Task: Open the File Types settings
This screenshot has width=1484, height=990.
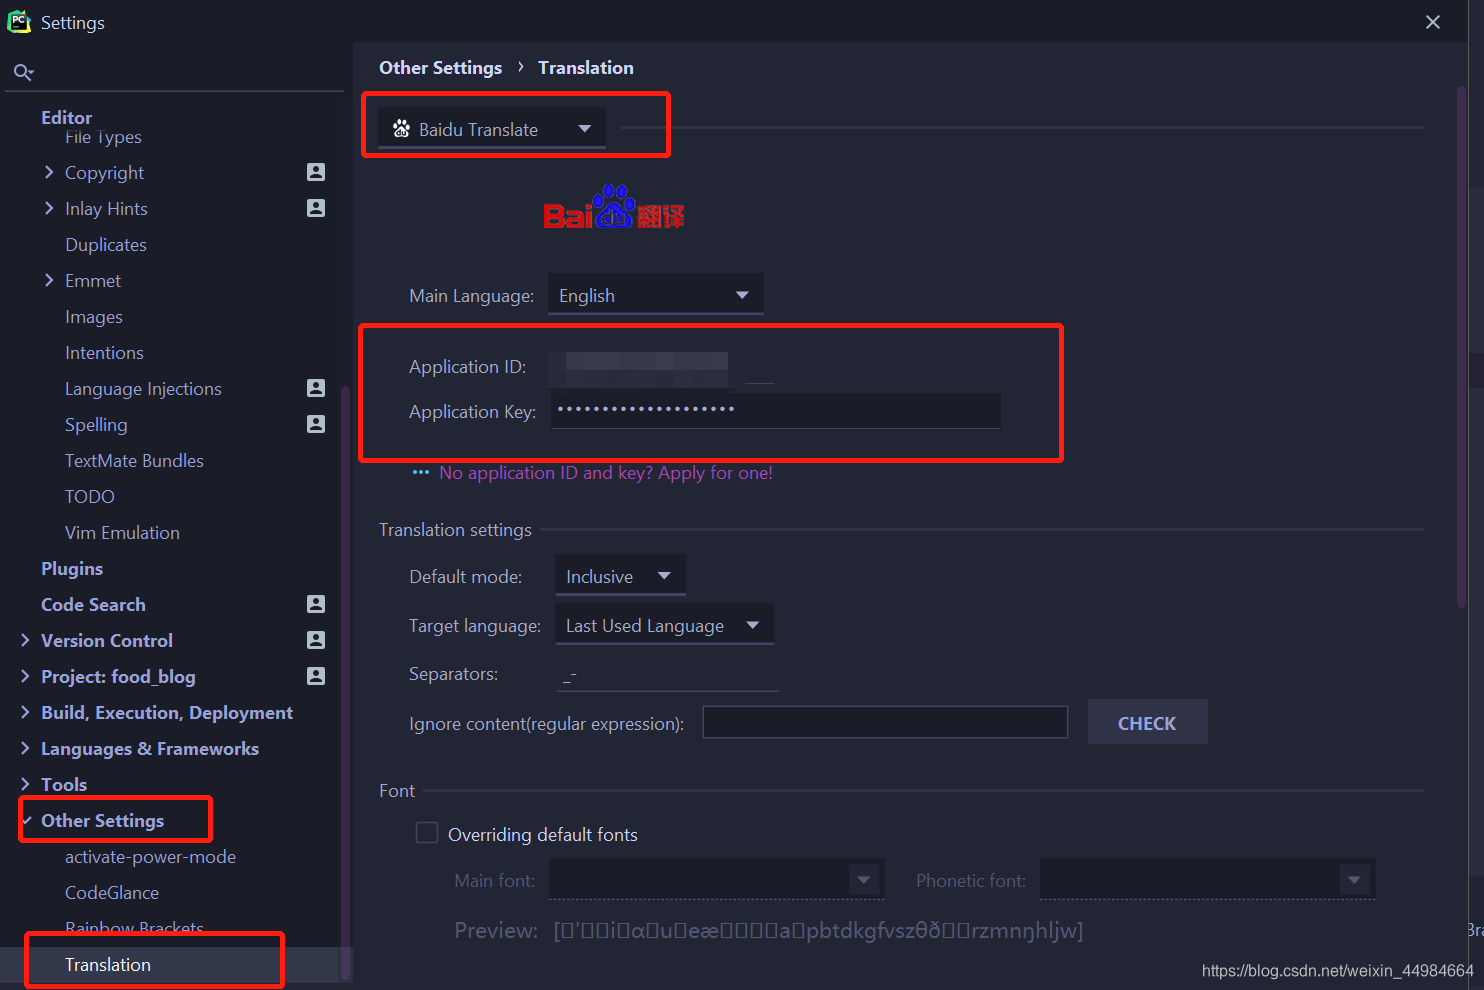Action: tap(103, 137)
